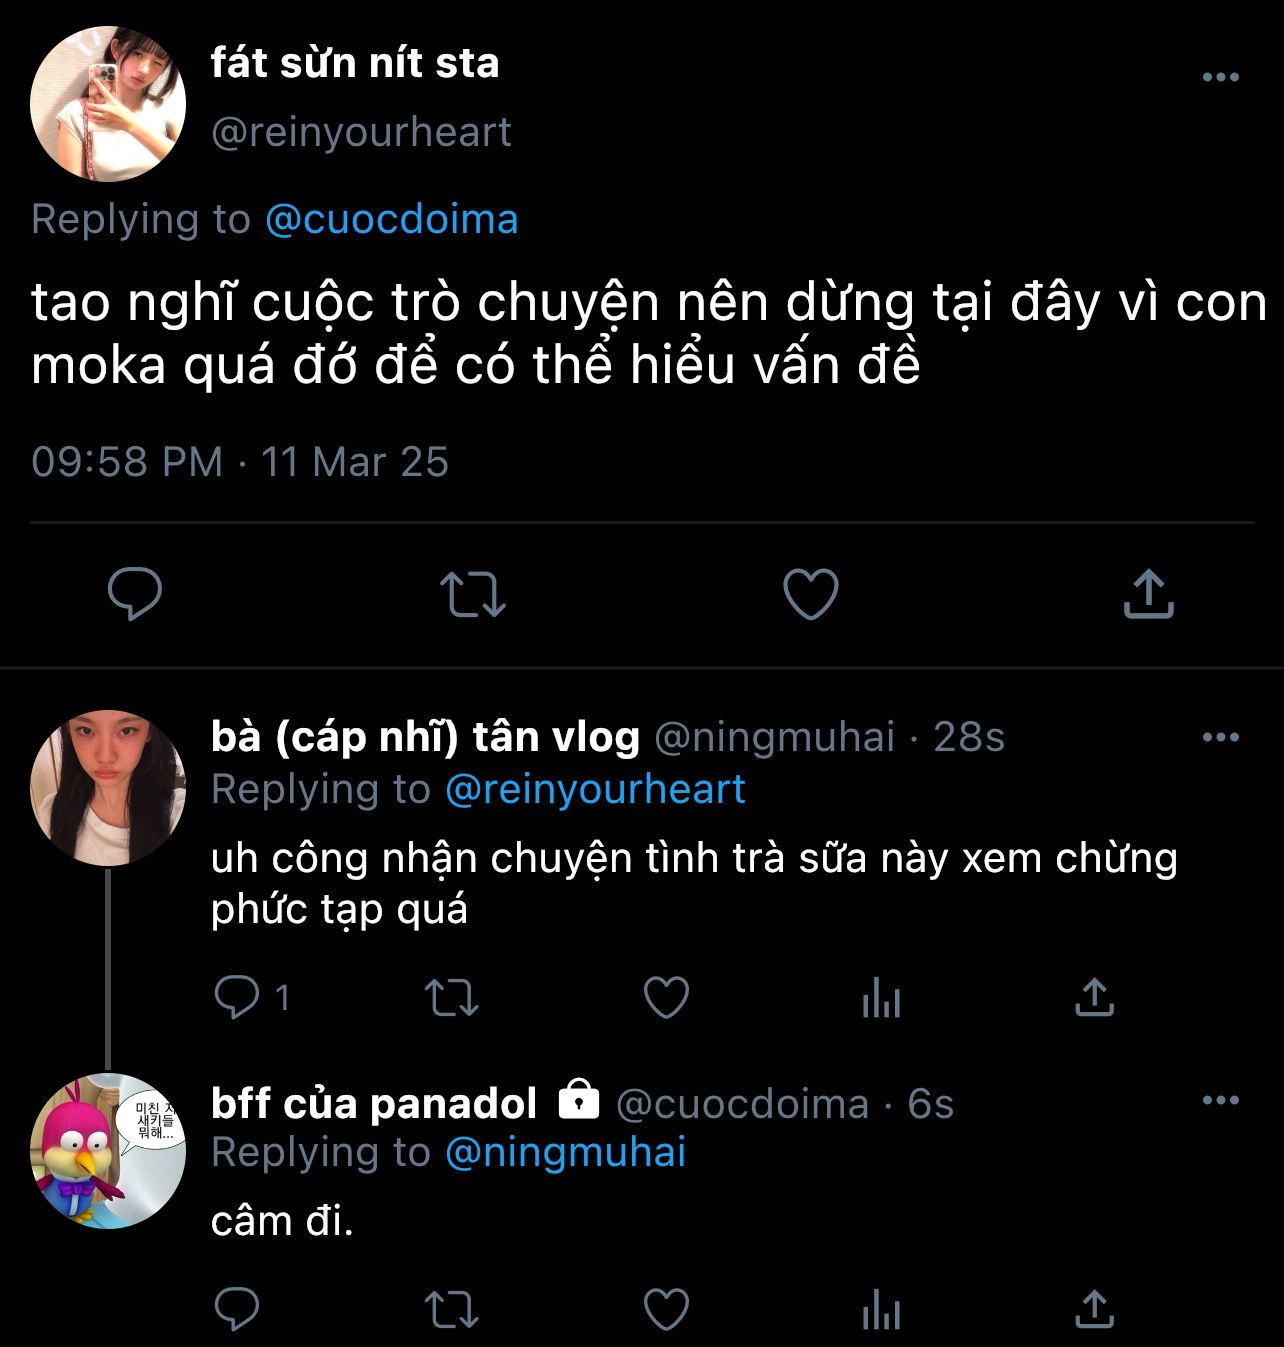The image size is (1284, 1347).
Task: Reply to the main tweet by reinyourheart
Action: coord(135,593)
